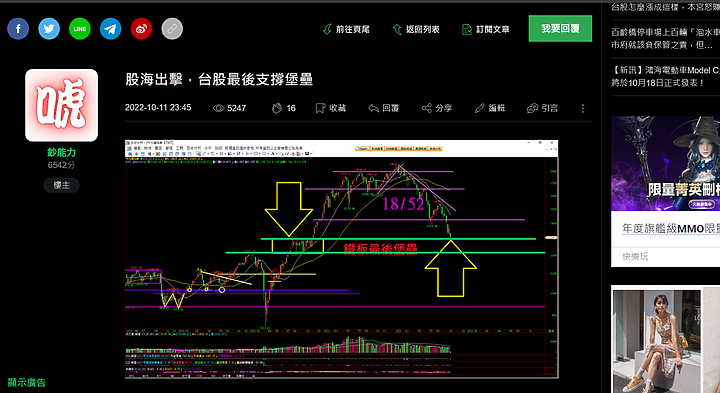Bookmark the post with 收藏
This screenshot has width=720, height=393.
coord(331,108)
